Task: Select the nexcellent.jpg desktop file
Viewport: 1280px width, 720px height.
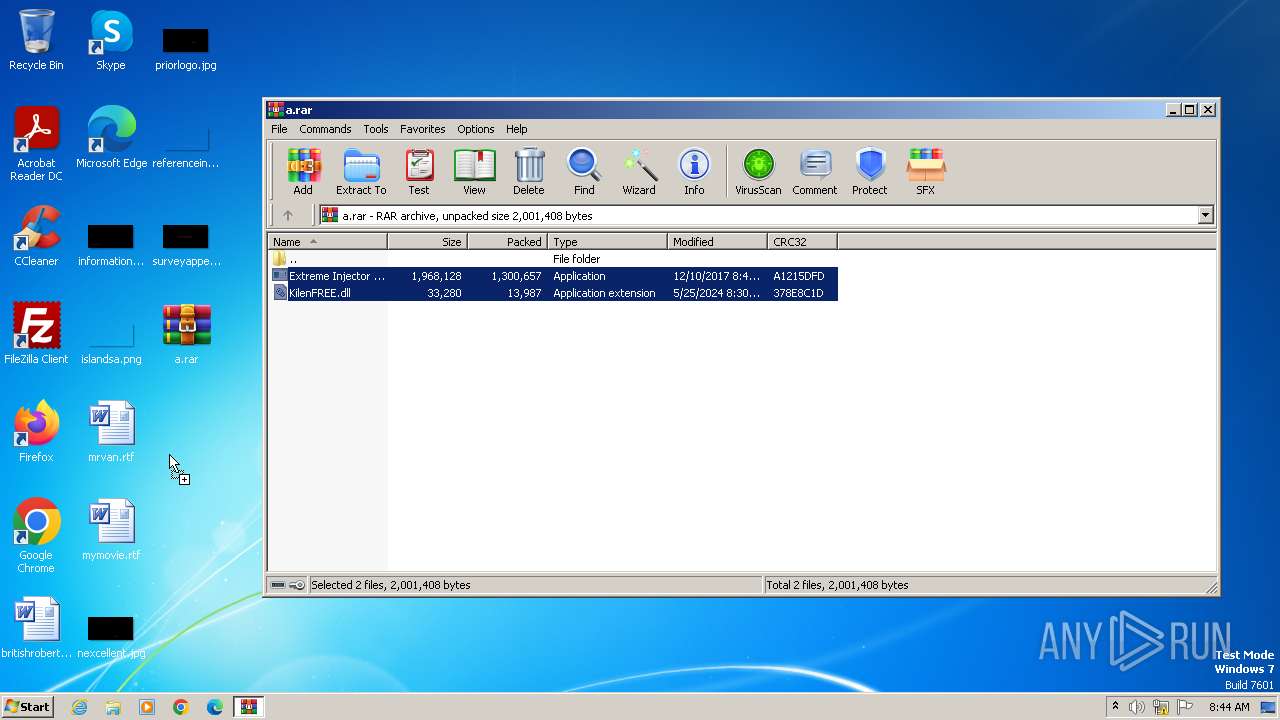Action: 111,635
